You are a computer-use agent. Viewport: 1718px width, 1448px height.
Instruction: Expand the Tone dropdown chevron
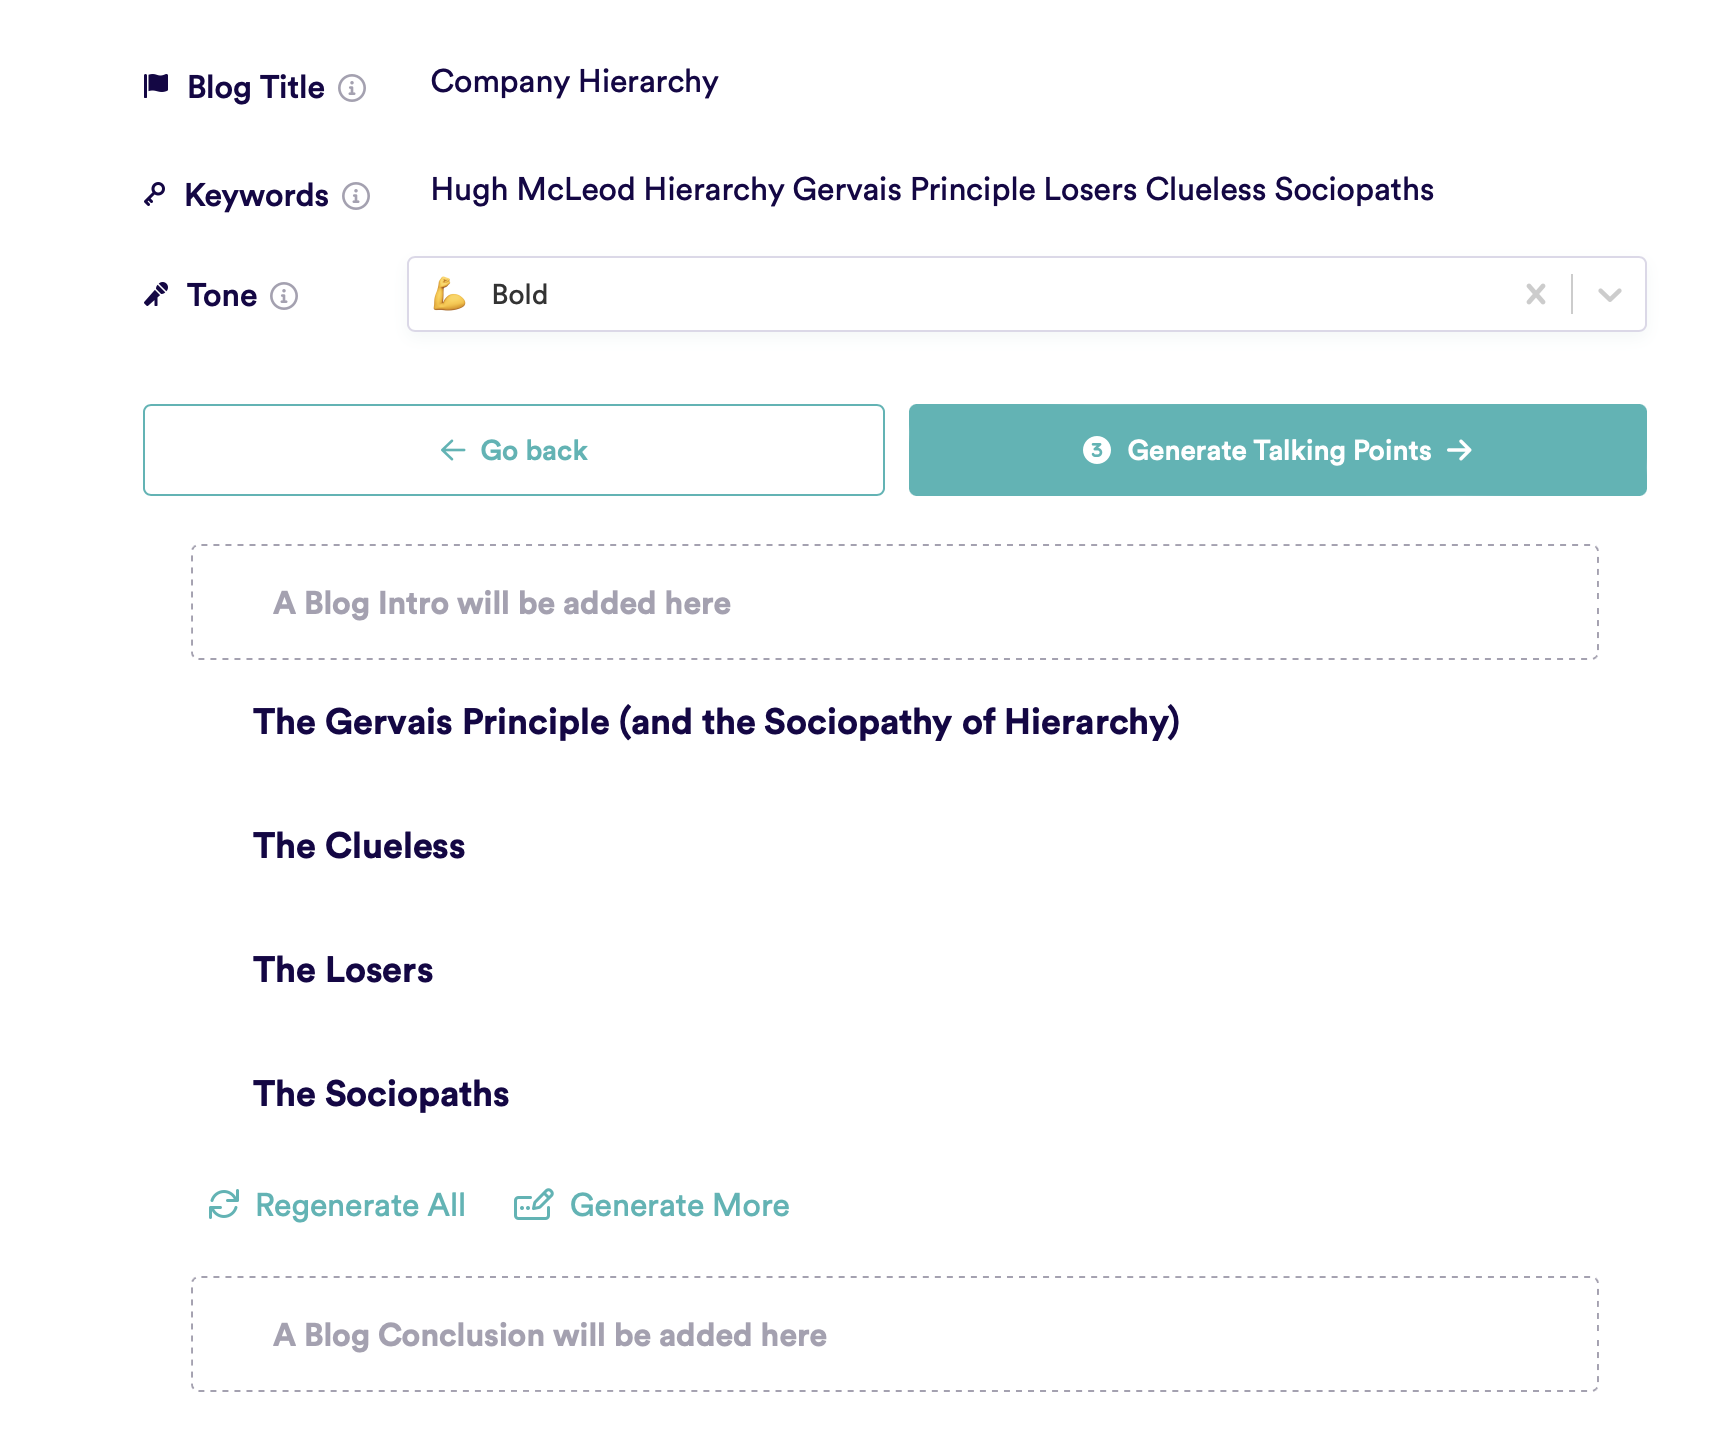click(1609, 295)
